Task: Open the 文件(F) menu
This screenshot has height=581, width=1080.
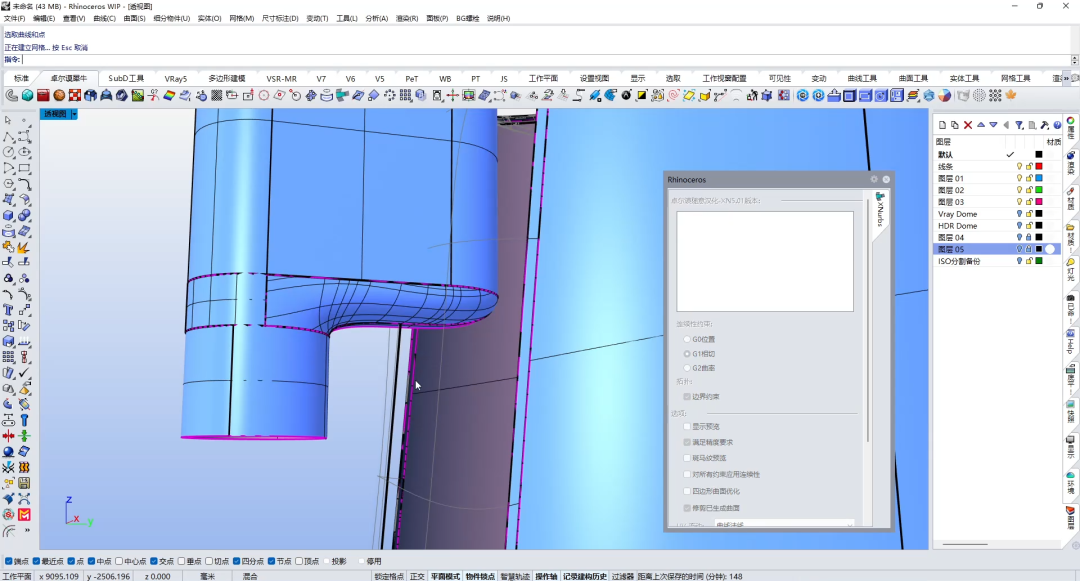Action: pyautogui.click(x=14, y=19)
